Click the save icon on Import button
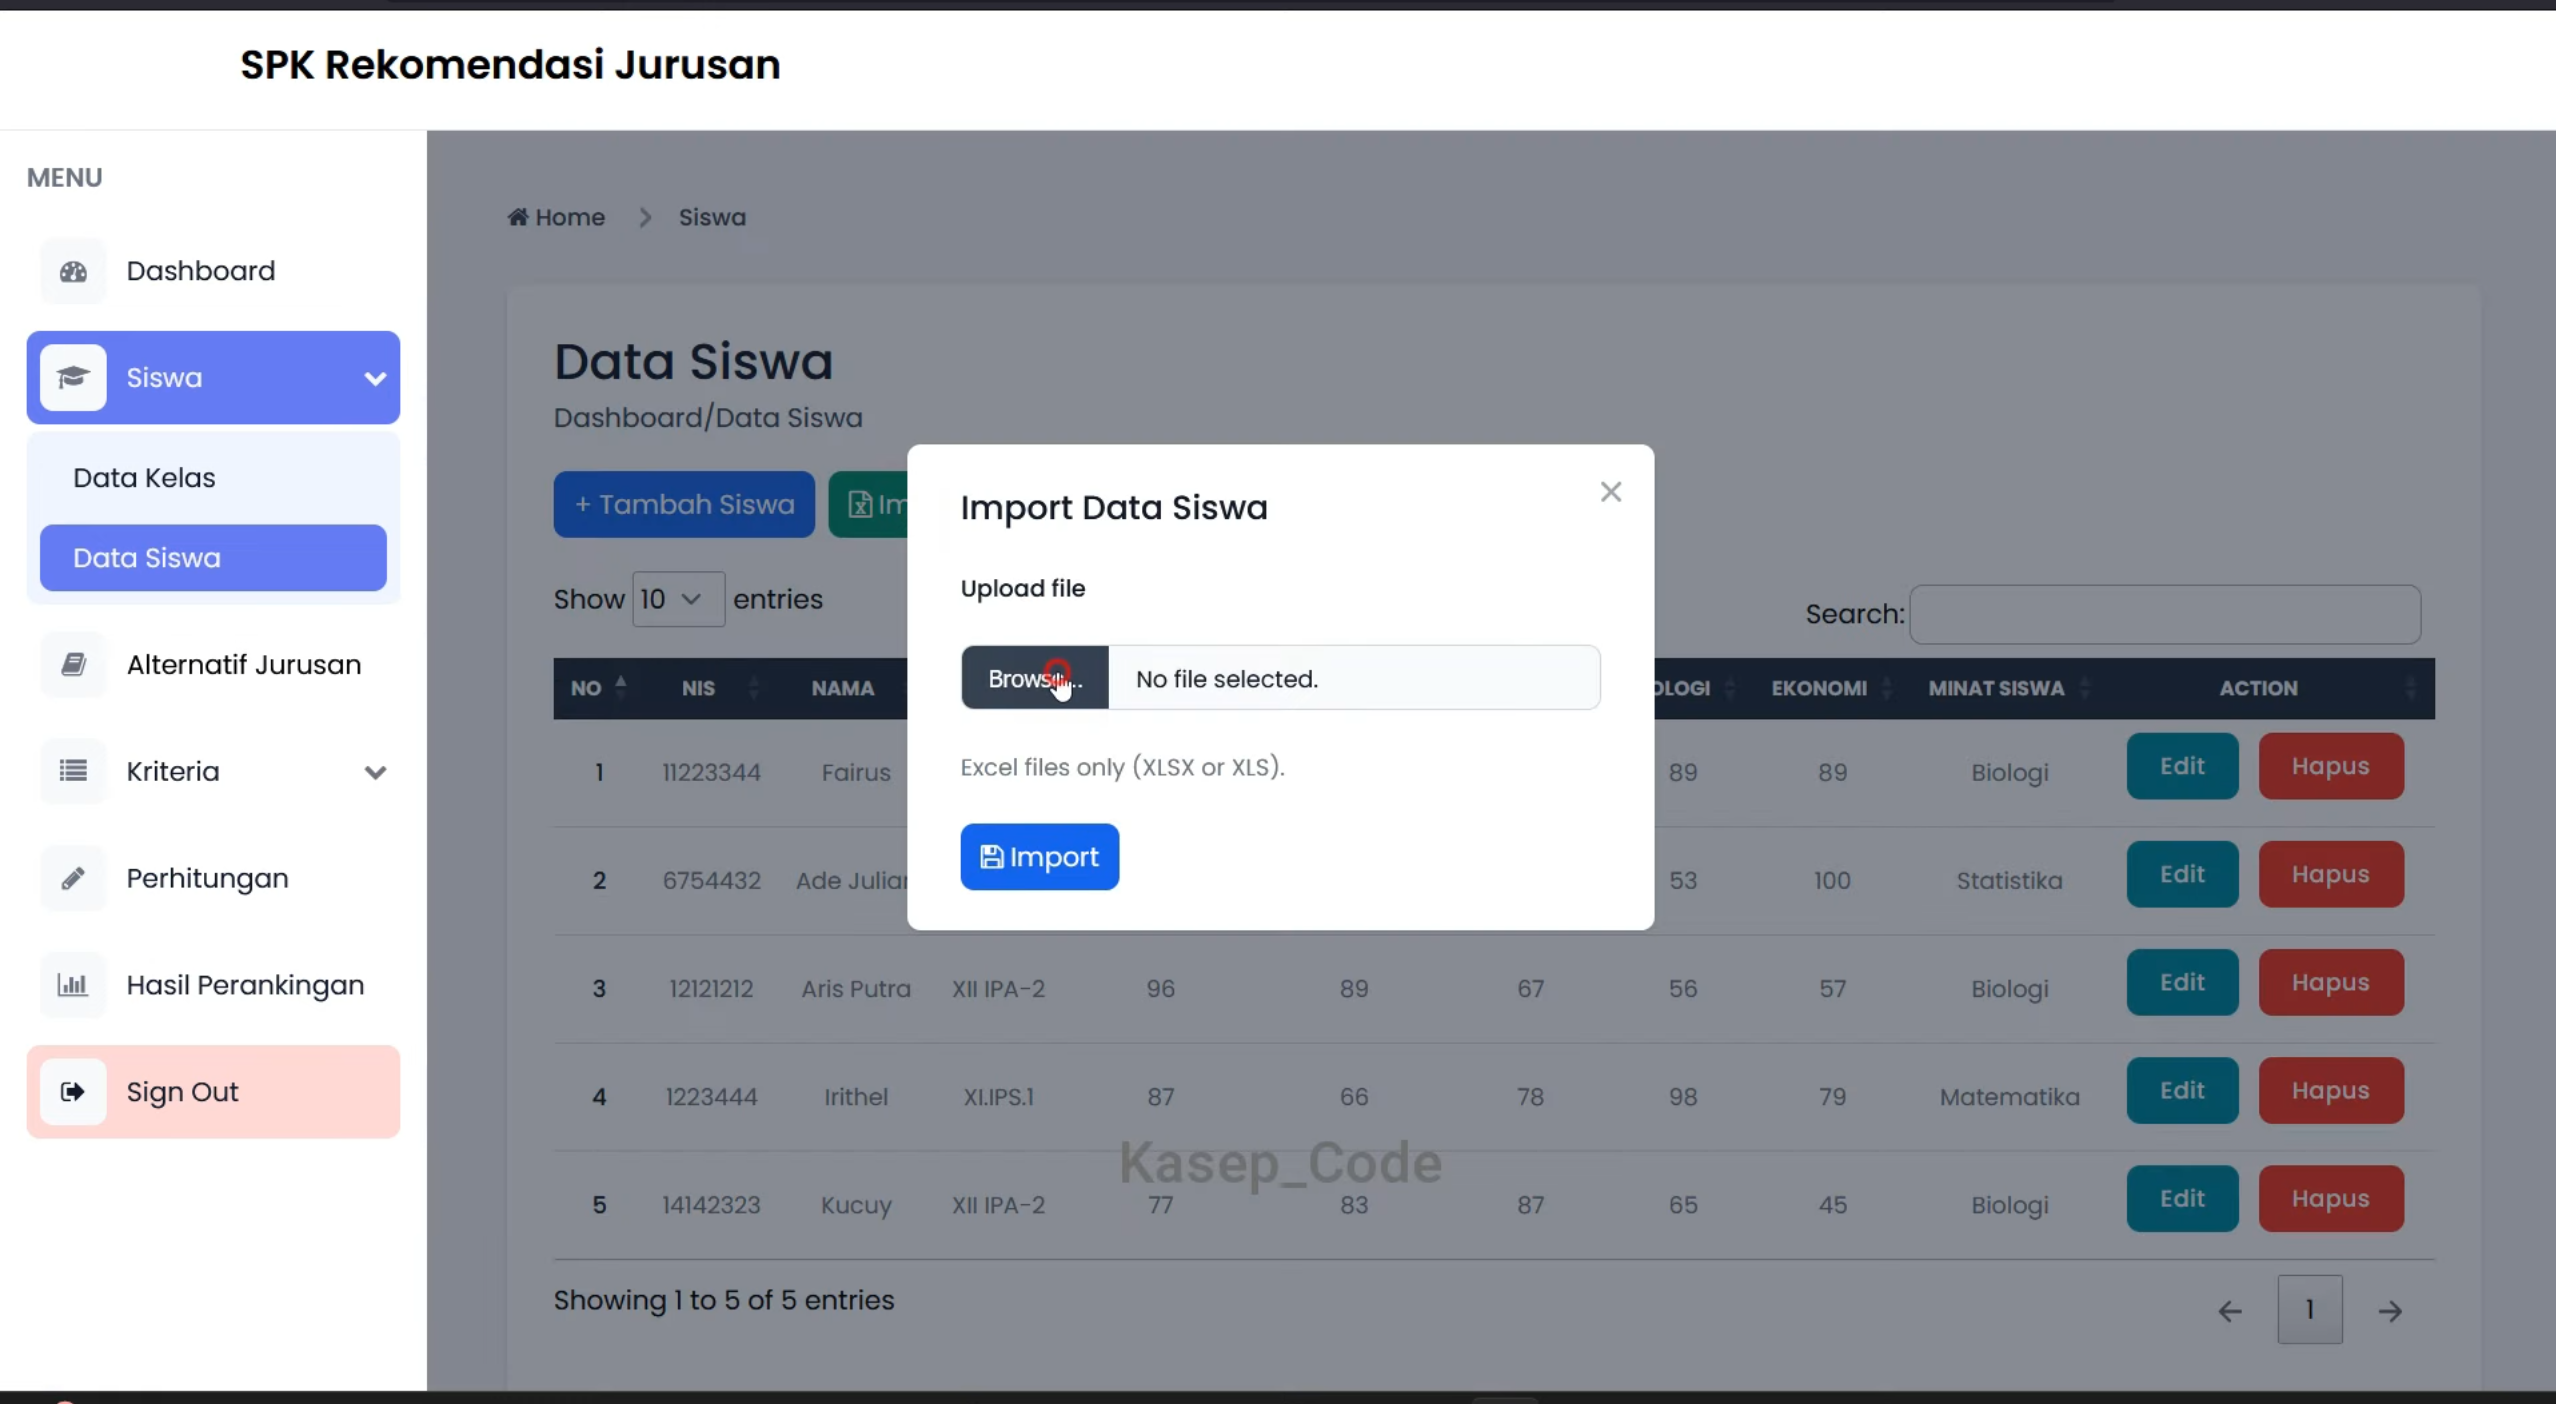The height and width of the screenshot is (1404, 2556). (x=991, y=857)
